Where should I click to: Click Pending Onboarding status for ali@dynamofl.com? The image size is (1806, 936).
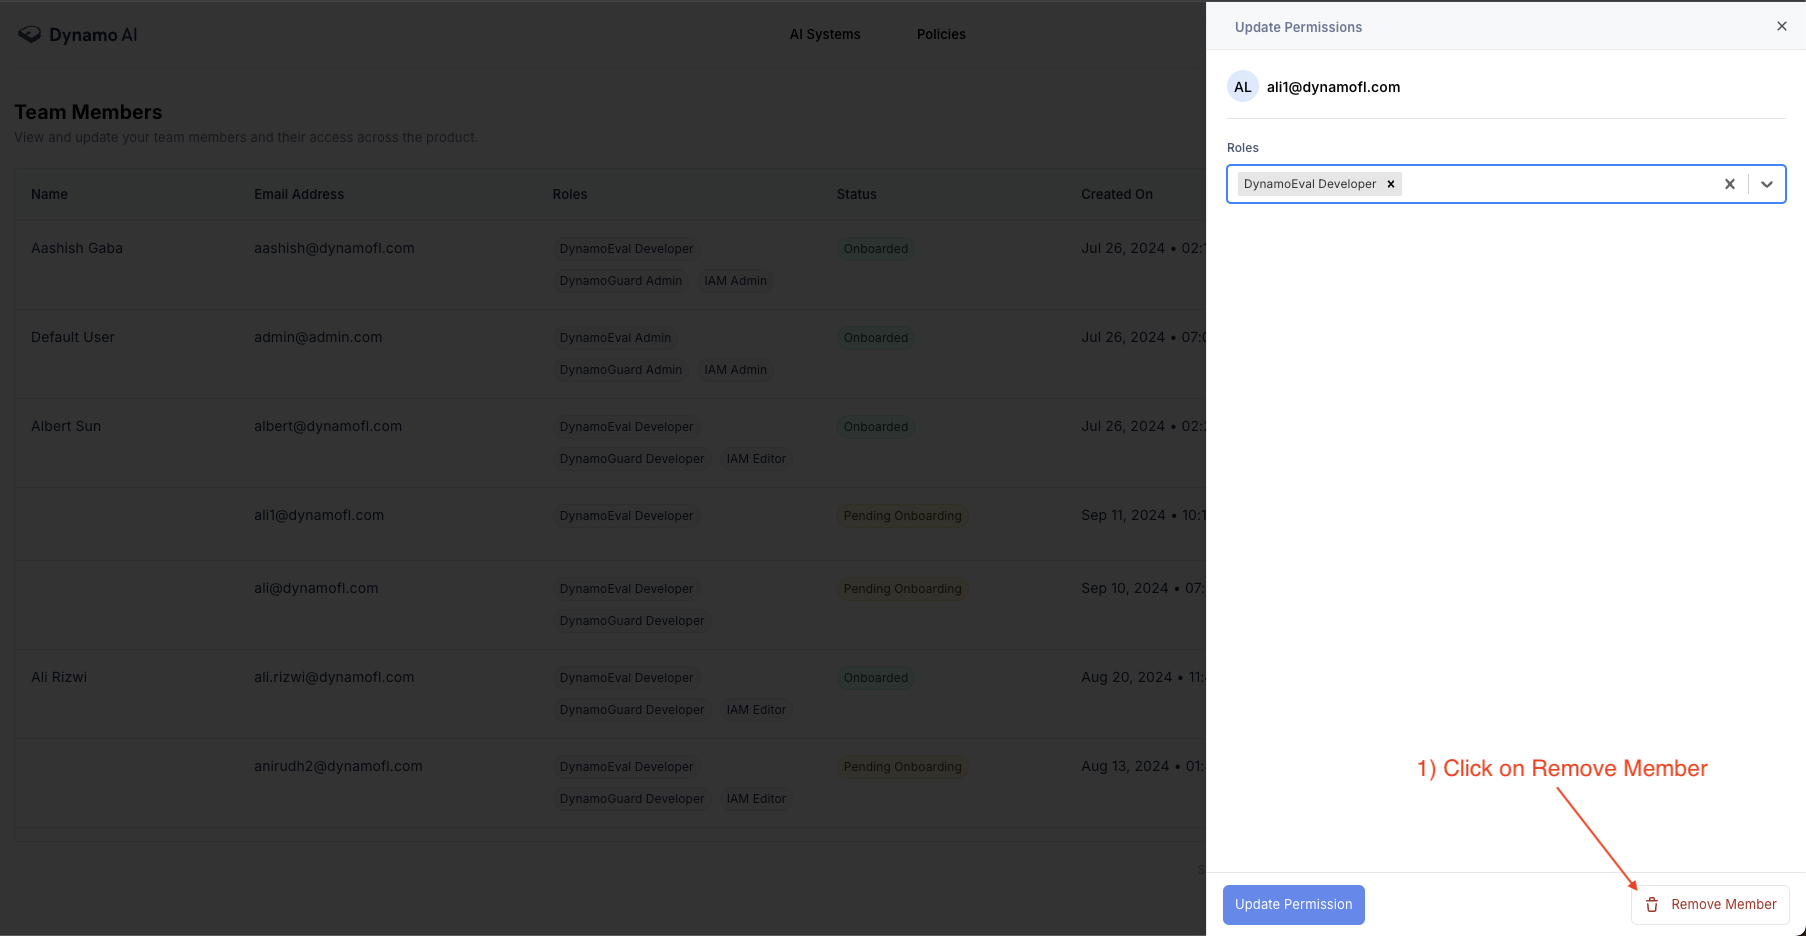click(902, 589)
